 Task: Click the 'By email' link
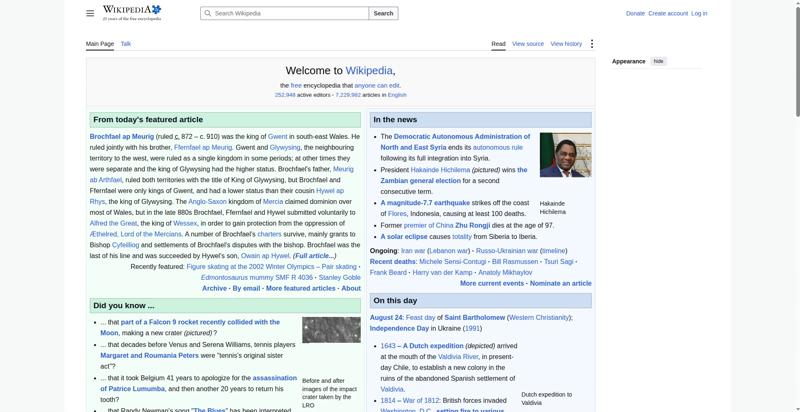click(246, 288)
